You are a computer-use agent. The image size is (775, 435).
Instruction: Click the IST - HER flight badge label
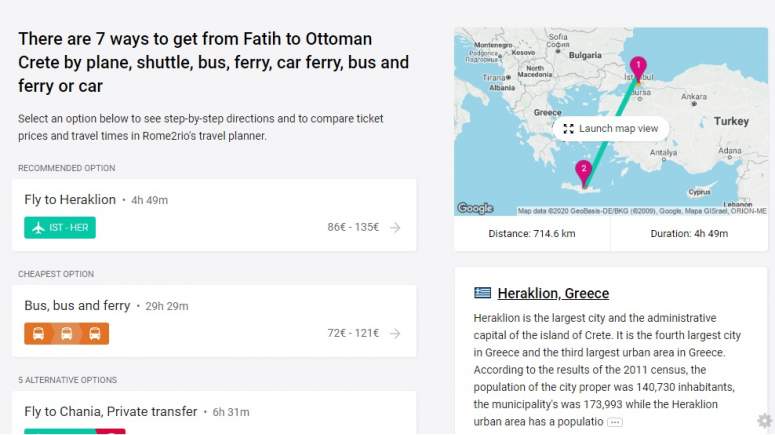click(70, 227)
